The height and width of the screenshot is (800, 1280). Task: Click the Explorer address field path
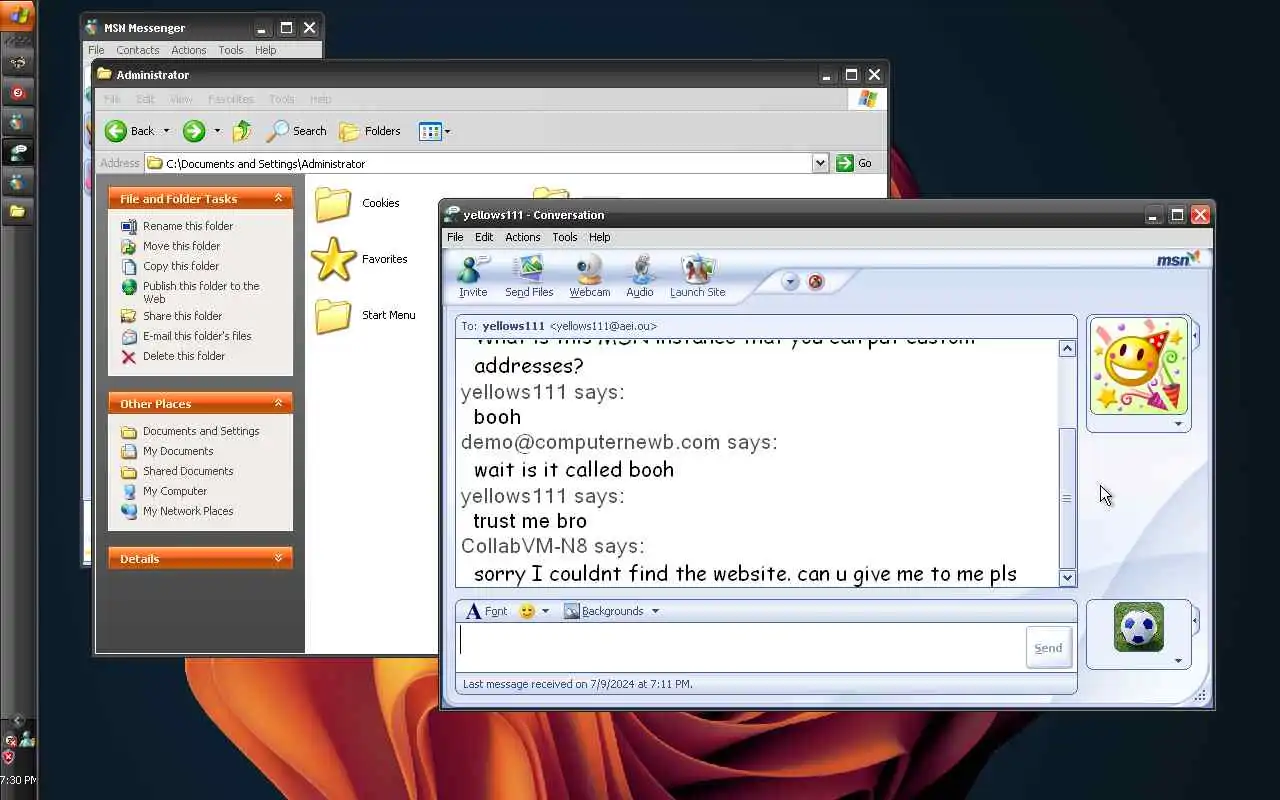pos(478,163)
